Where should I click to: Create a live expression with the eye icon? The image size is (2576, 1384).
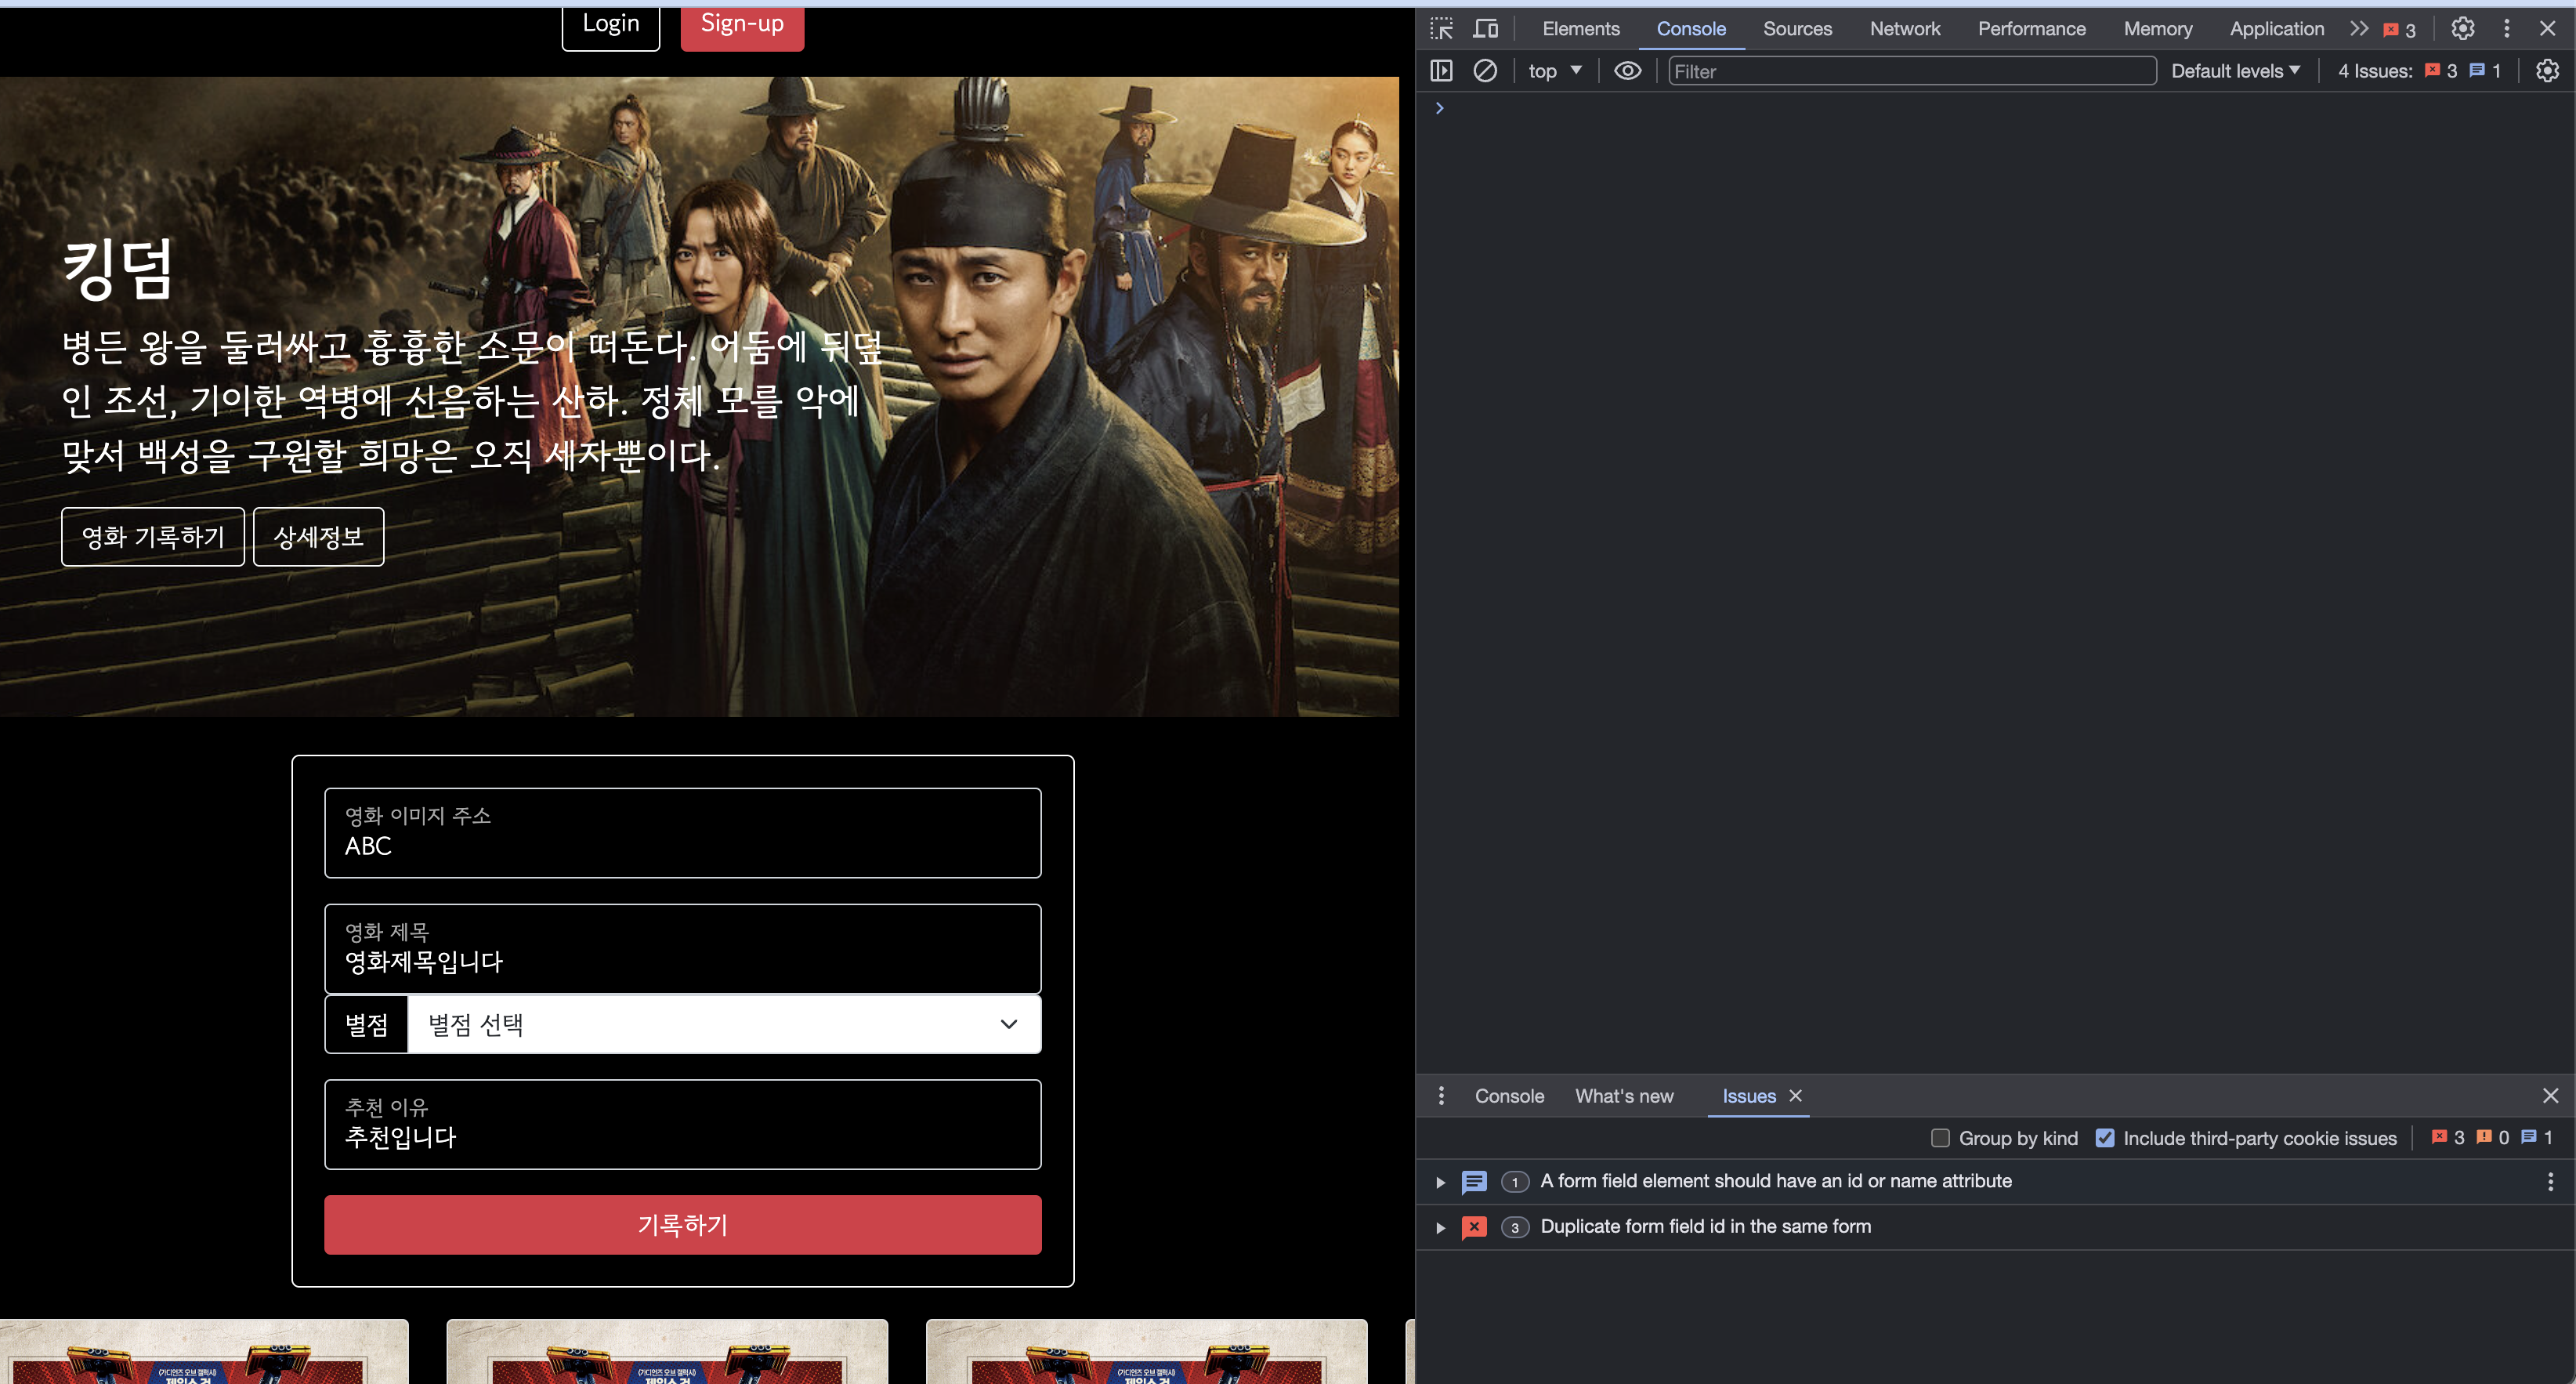pyautogui.click(x=1628, y=71)
